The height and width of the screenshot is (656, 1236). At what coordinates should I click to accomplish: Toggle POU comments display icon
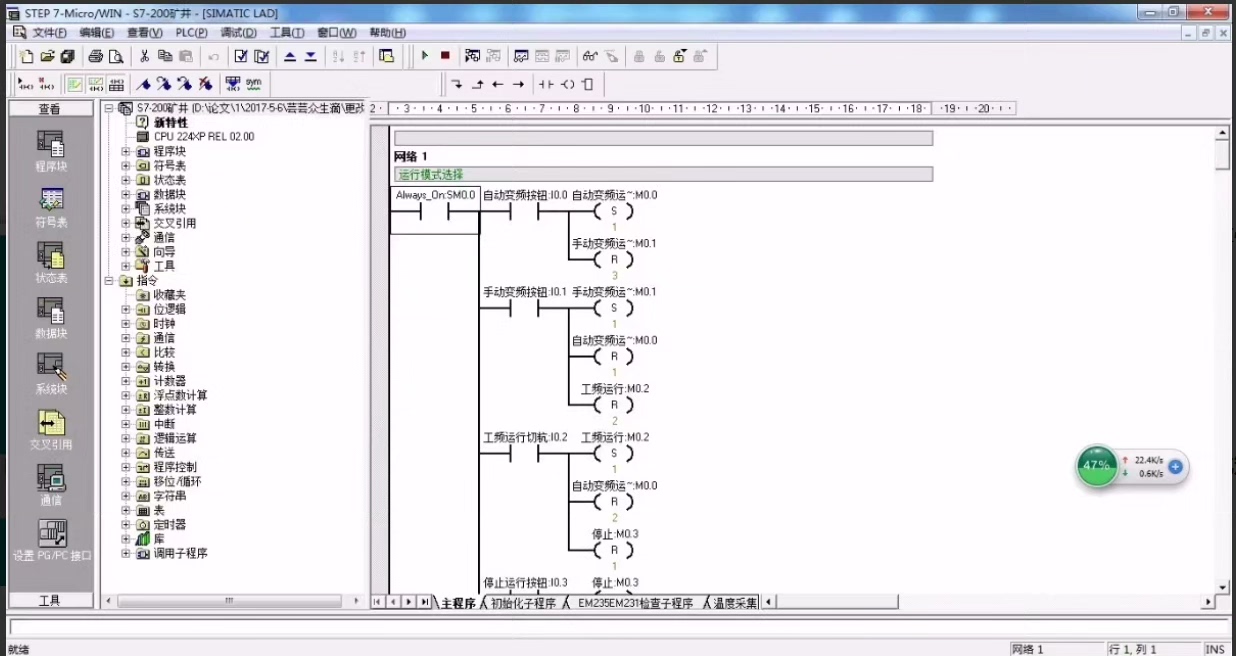point(75,84)
